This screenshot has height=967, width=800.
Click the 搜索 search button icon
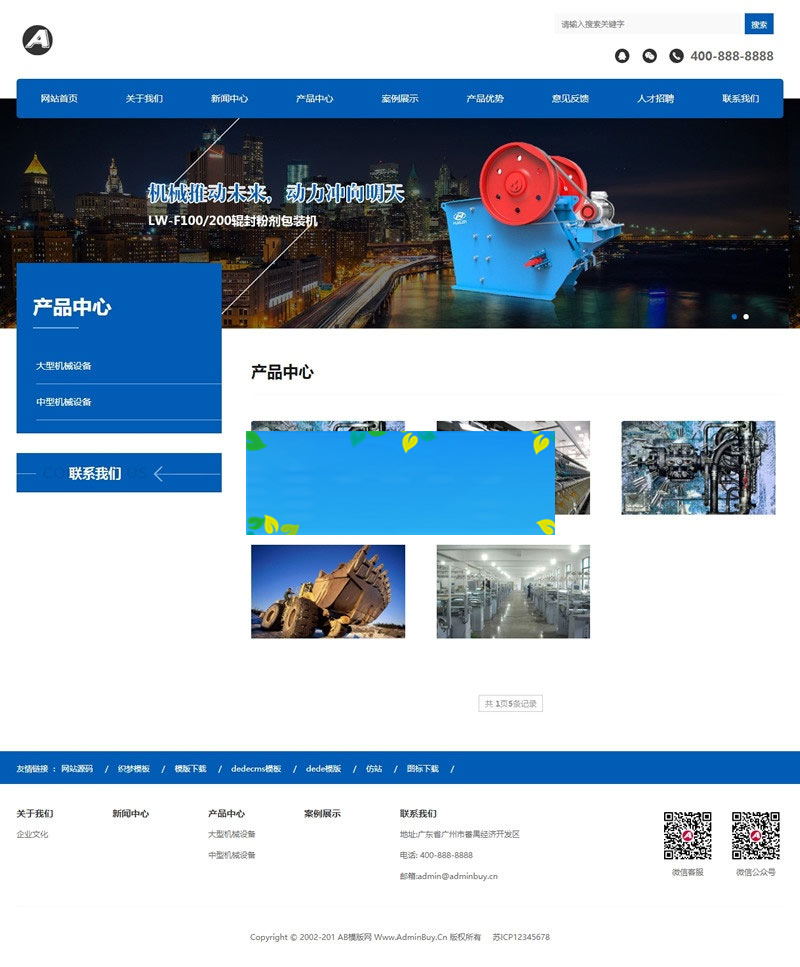pyautogui.click(x=761, y=22)
